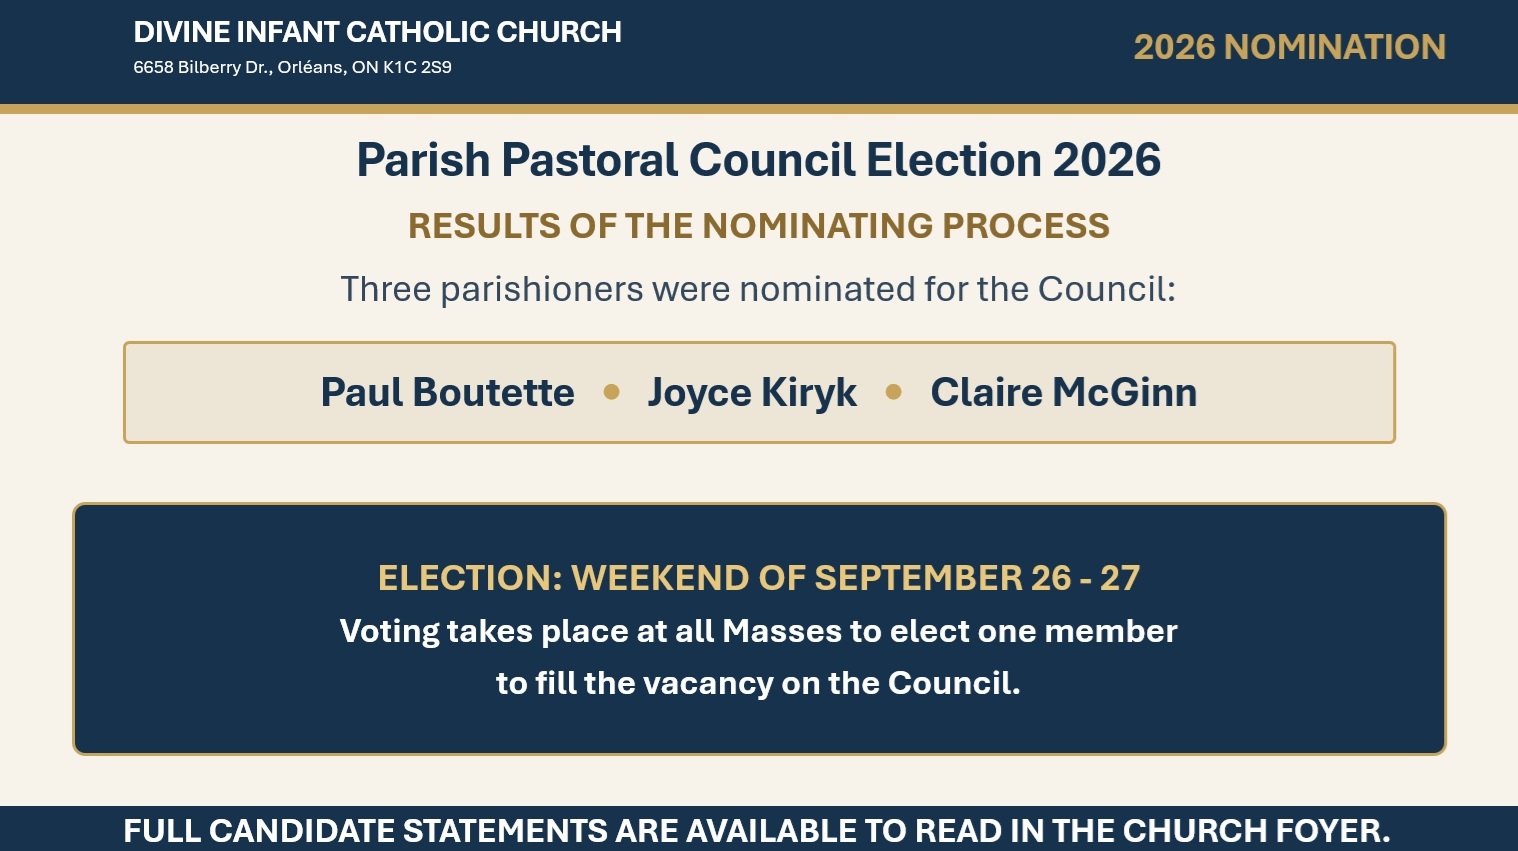Click the Divine Infant Catholic Church title
This screenshot has width=1518, height=851.
pyautogui.click(x=377, y=32)
